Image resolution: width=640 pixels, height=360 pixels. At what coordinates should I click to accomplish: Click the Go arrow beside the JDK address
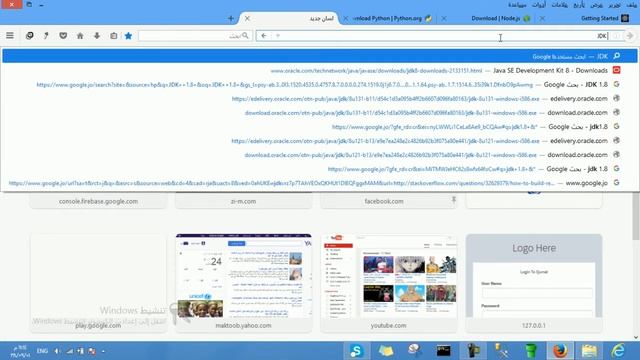pyautogui.click(x=630, y=36)
